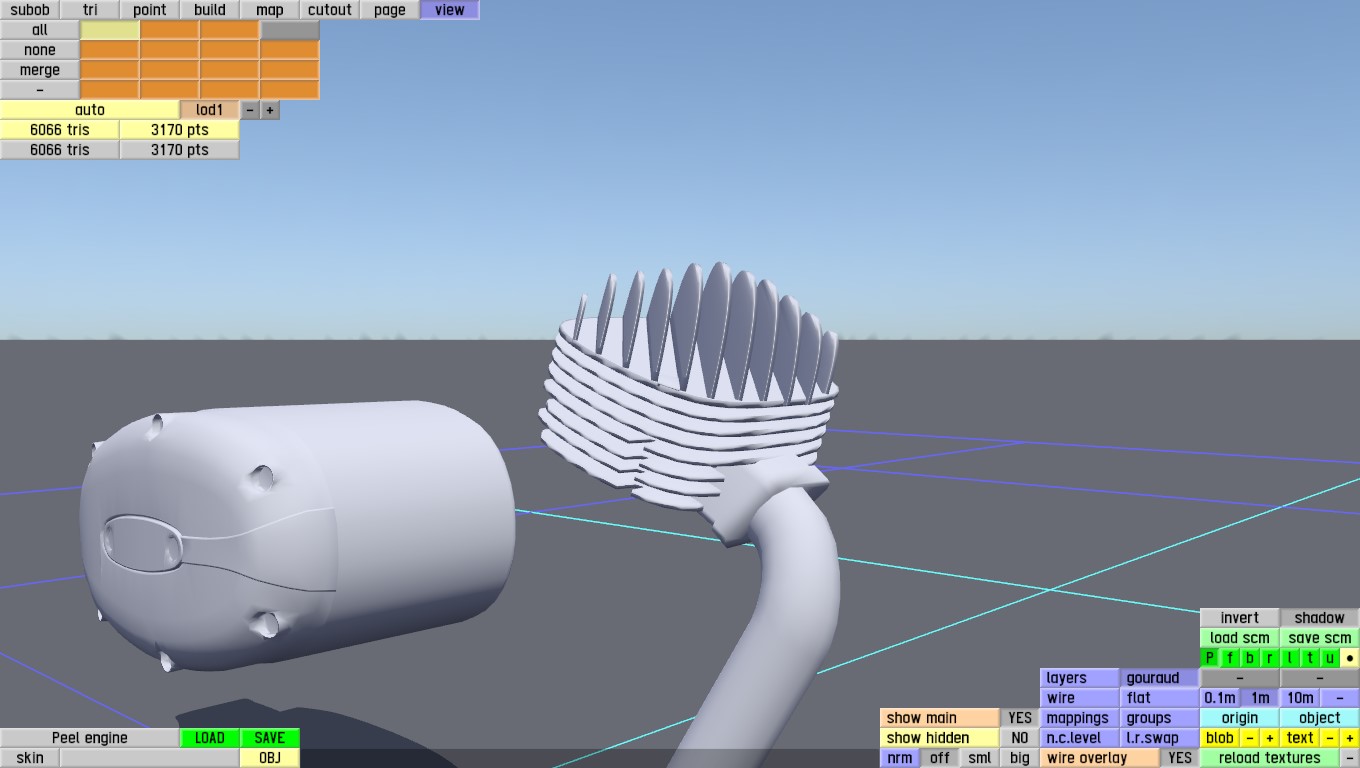
Task: Select the first orange cell beside 'none'
Action: tap(110, 50)
